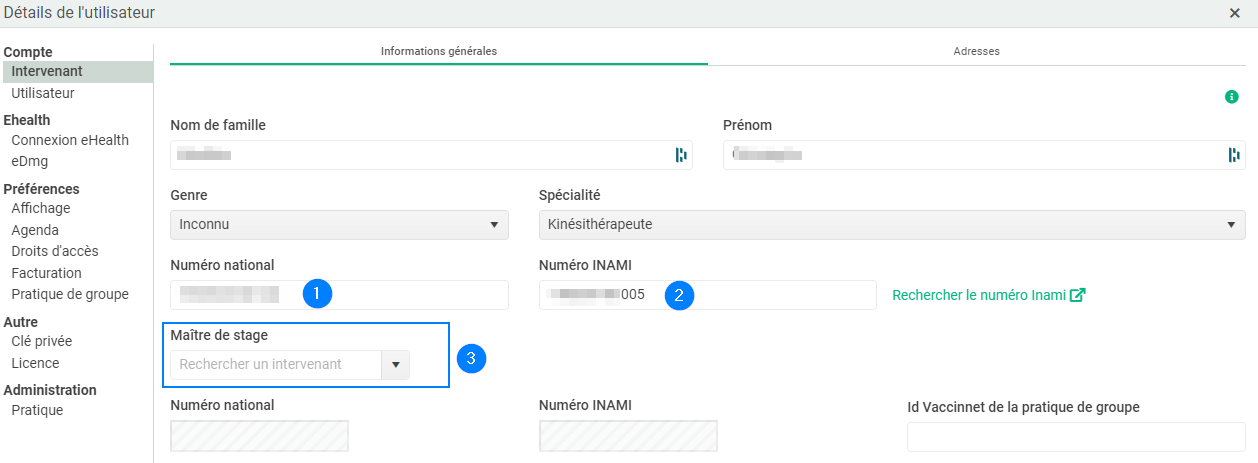
Task: Close the Détails de l'utilisateur dialog
Action: (x=1235, y=13)
